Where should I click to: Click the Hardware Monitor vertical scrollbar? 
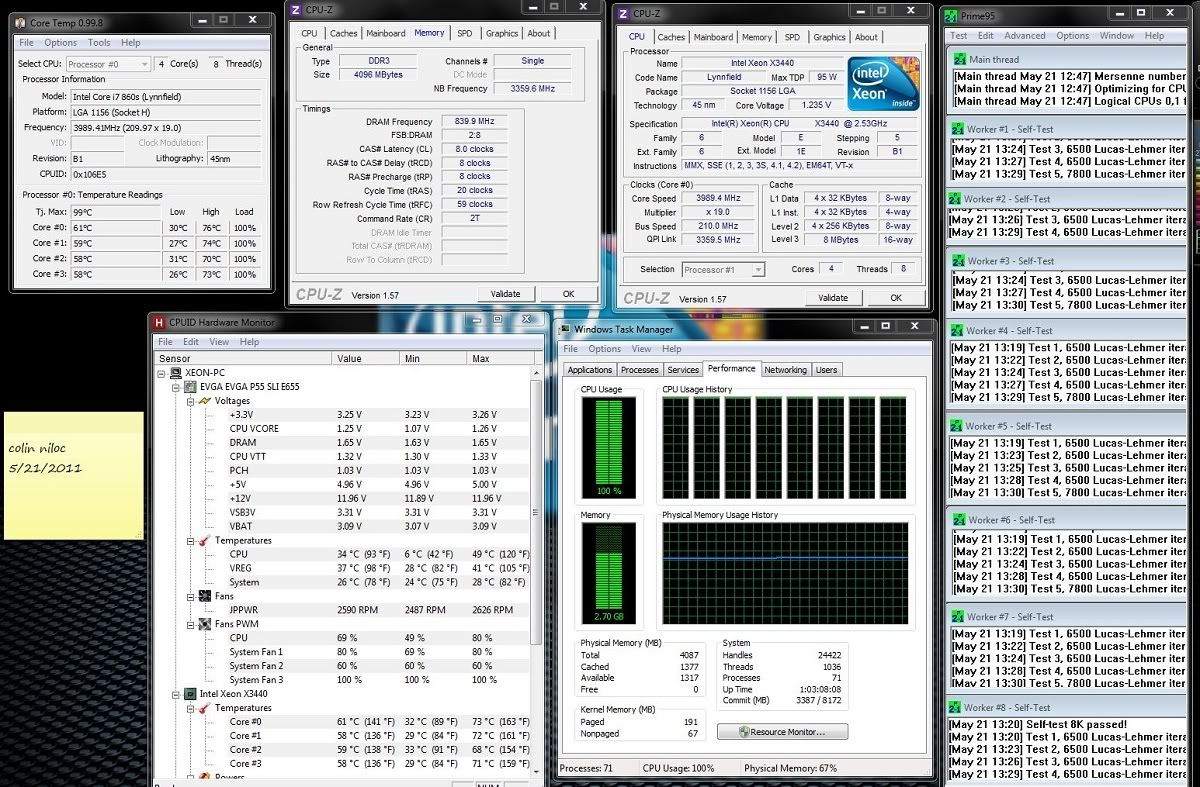pyautogui.click(x=537, y=572)
